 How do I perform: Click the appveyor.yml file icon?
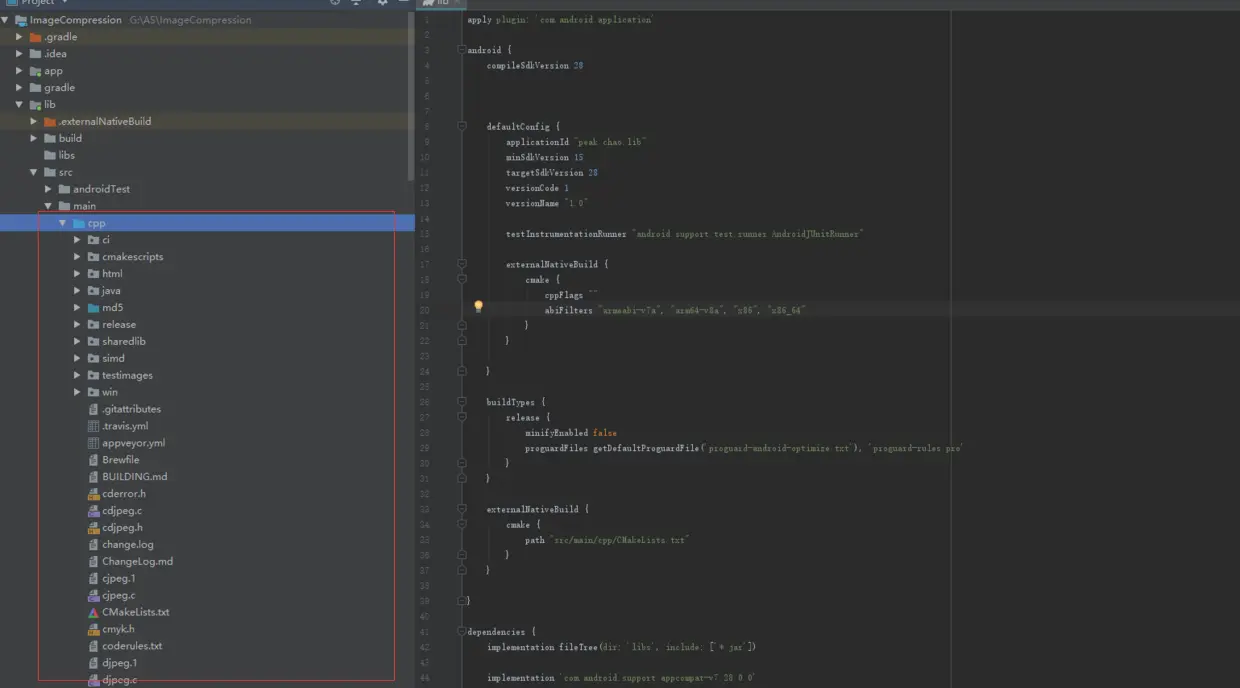[94, 443]
